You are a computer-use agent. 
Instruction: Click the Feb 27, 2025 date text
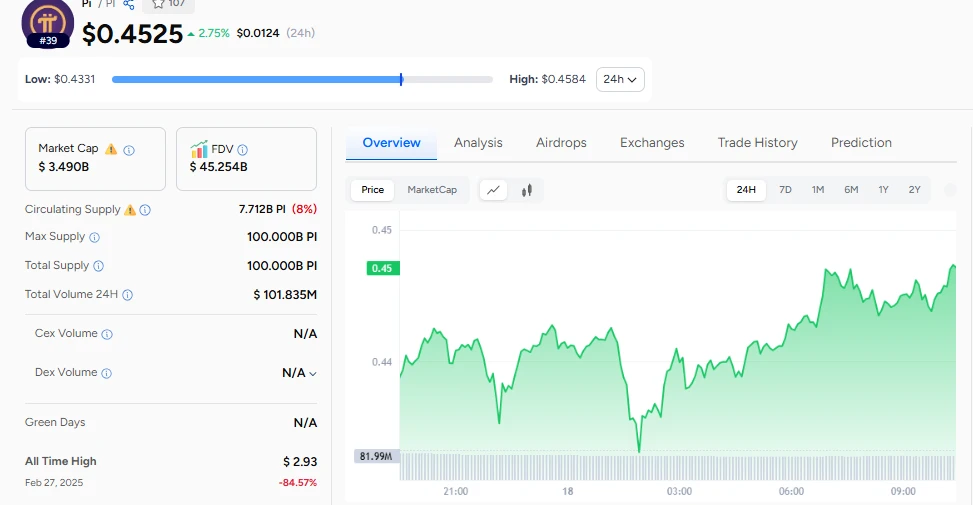click(54, 483)
